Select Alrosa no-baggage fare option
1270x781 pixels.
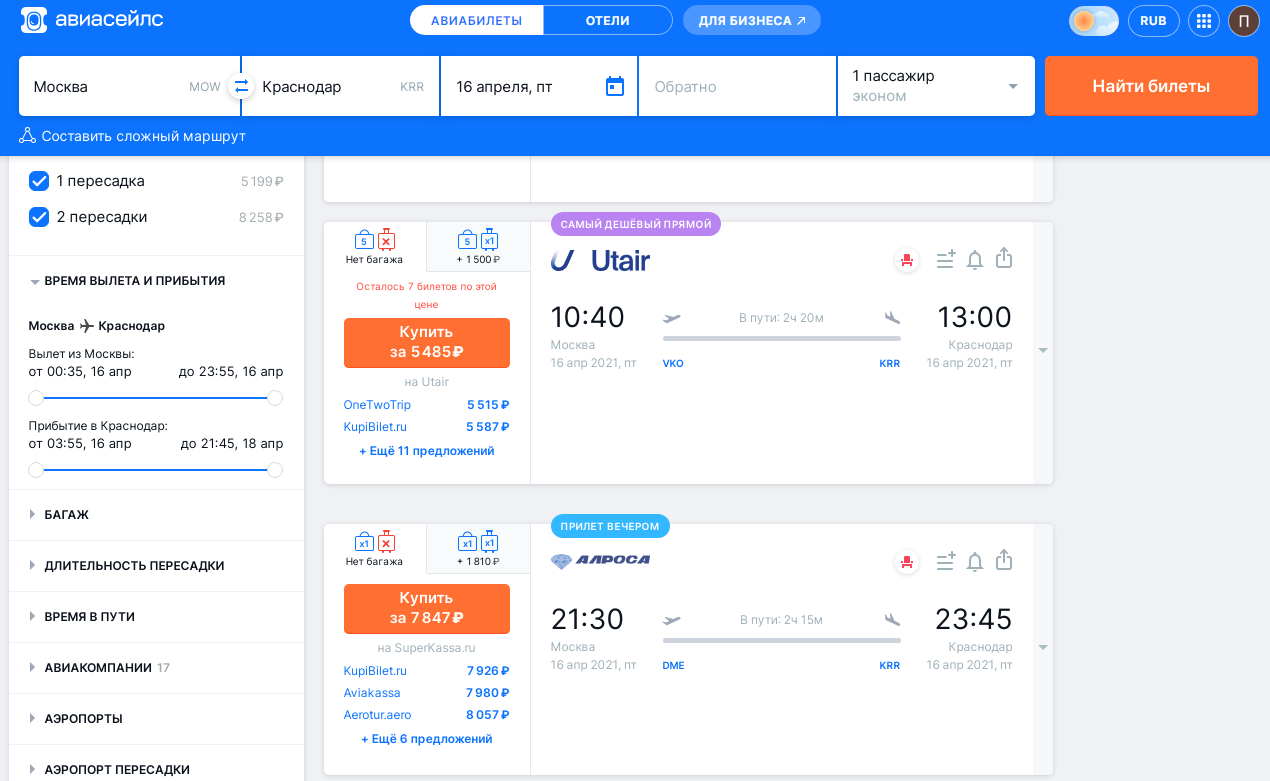pos(375,548)
